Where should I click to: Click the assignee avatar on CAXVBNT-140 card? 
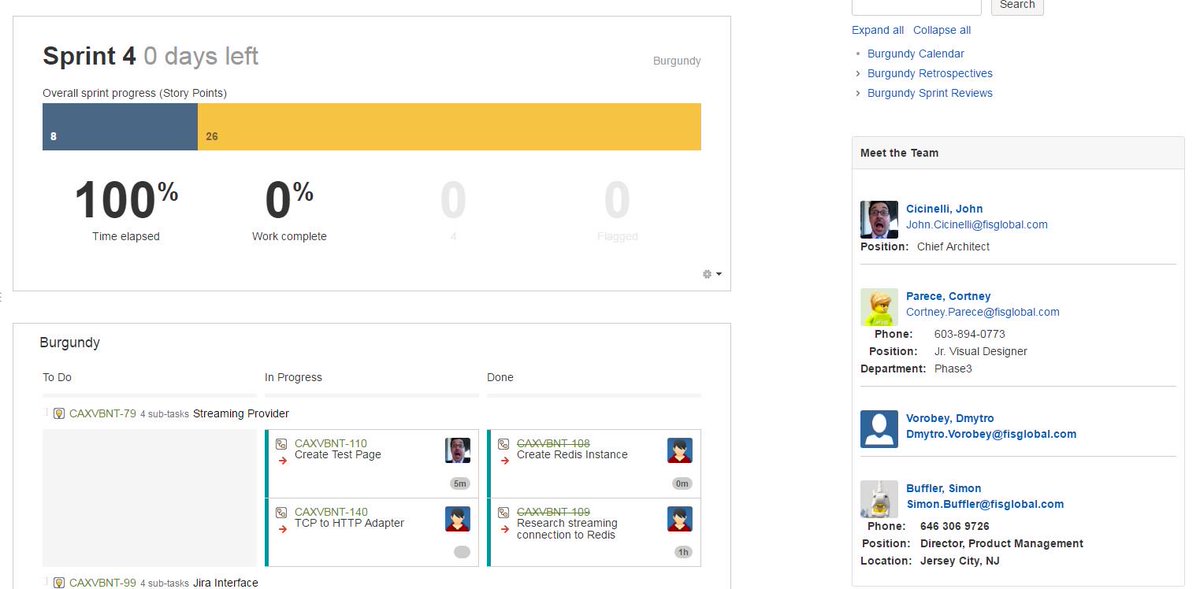point(458,519)
